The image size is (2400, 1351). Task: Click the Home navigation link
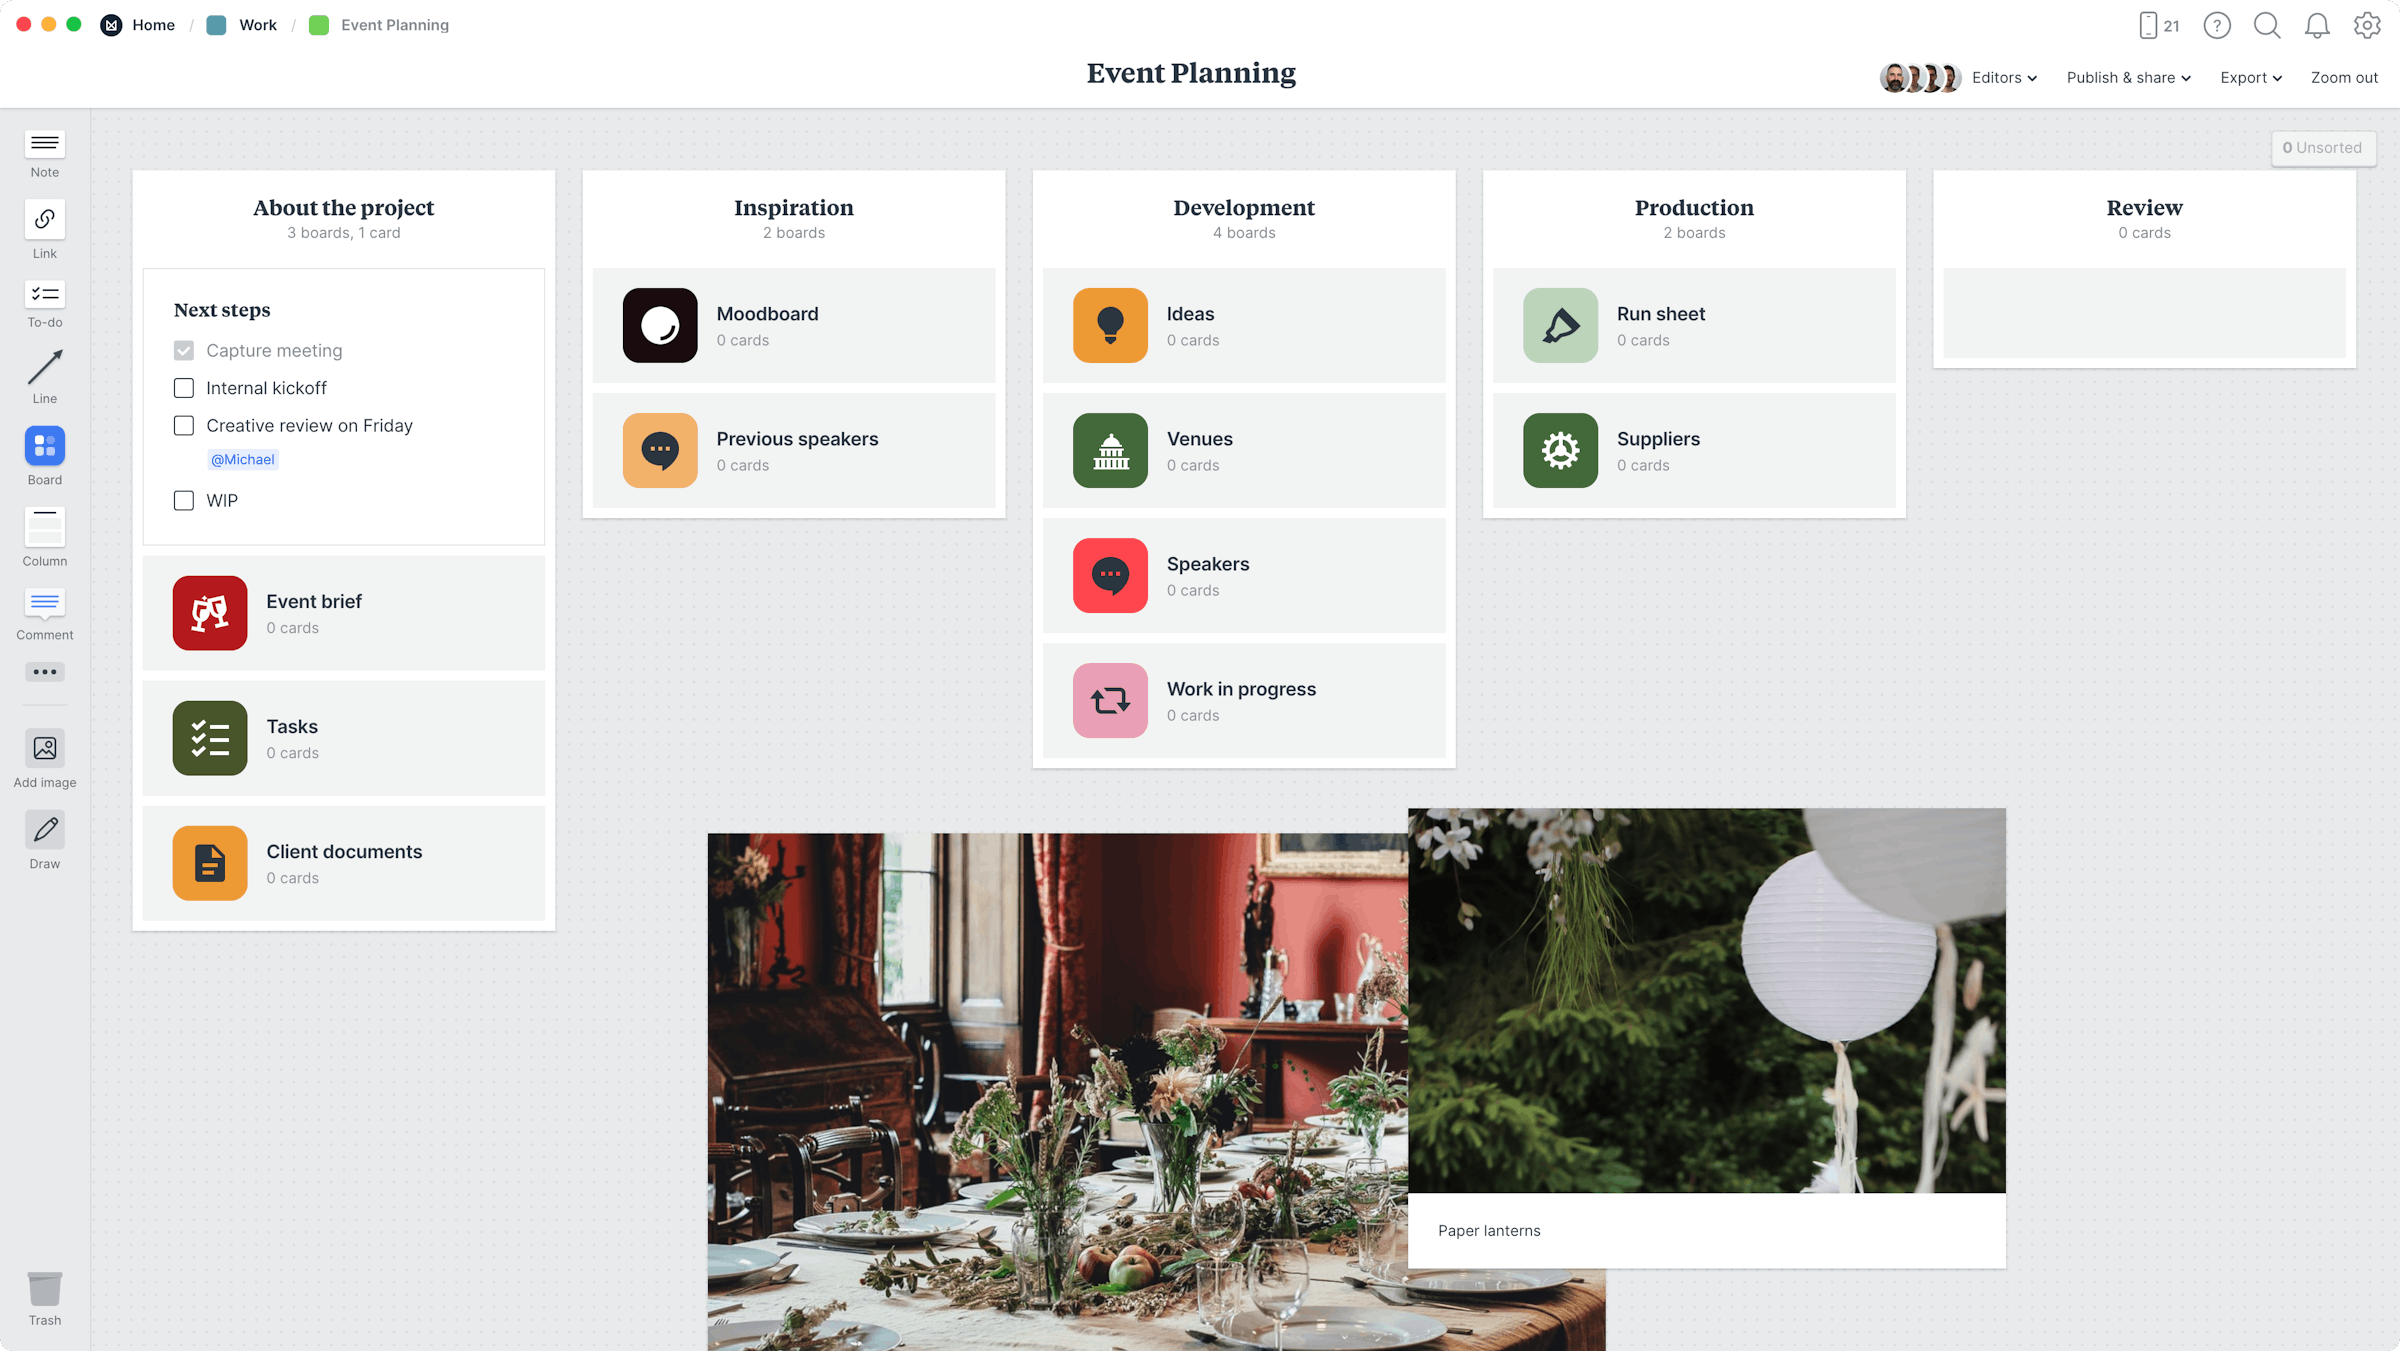(153, 25)
